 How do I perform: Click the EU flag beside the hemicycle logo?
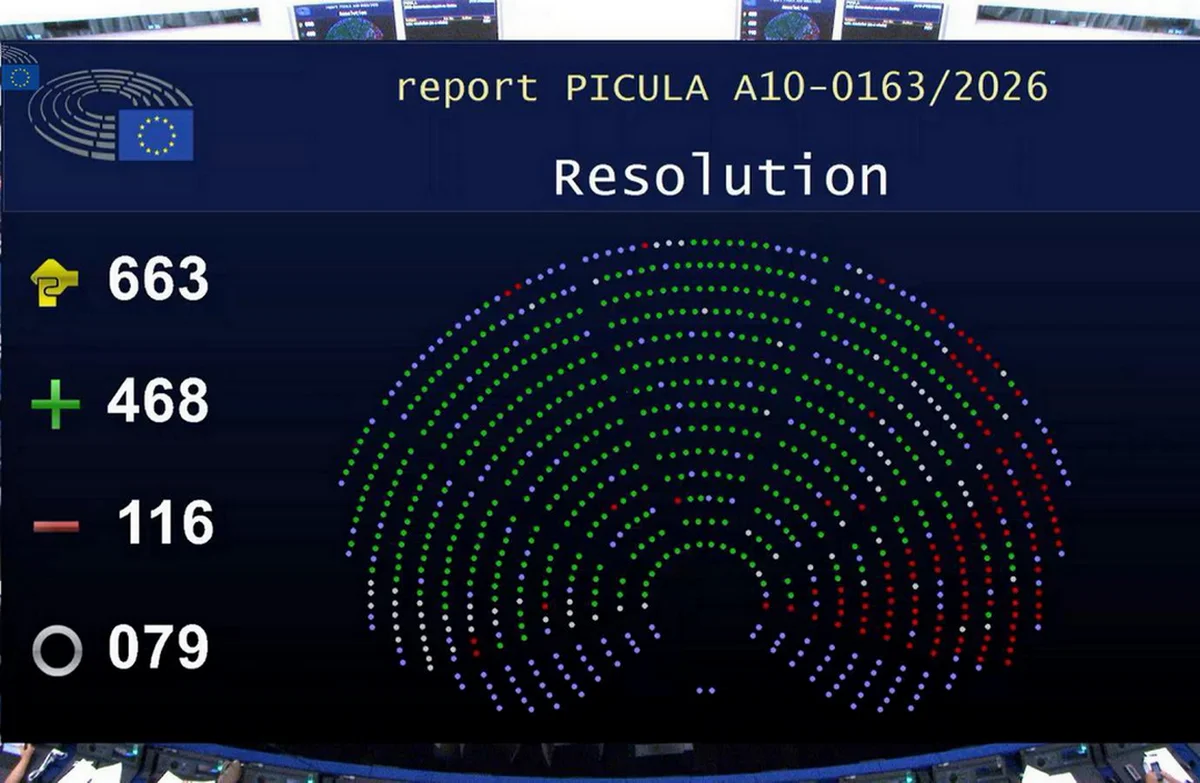[156, 135]
